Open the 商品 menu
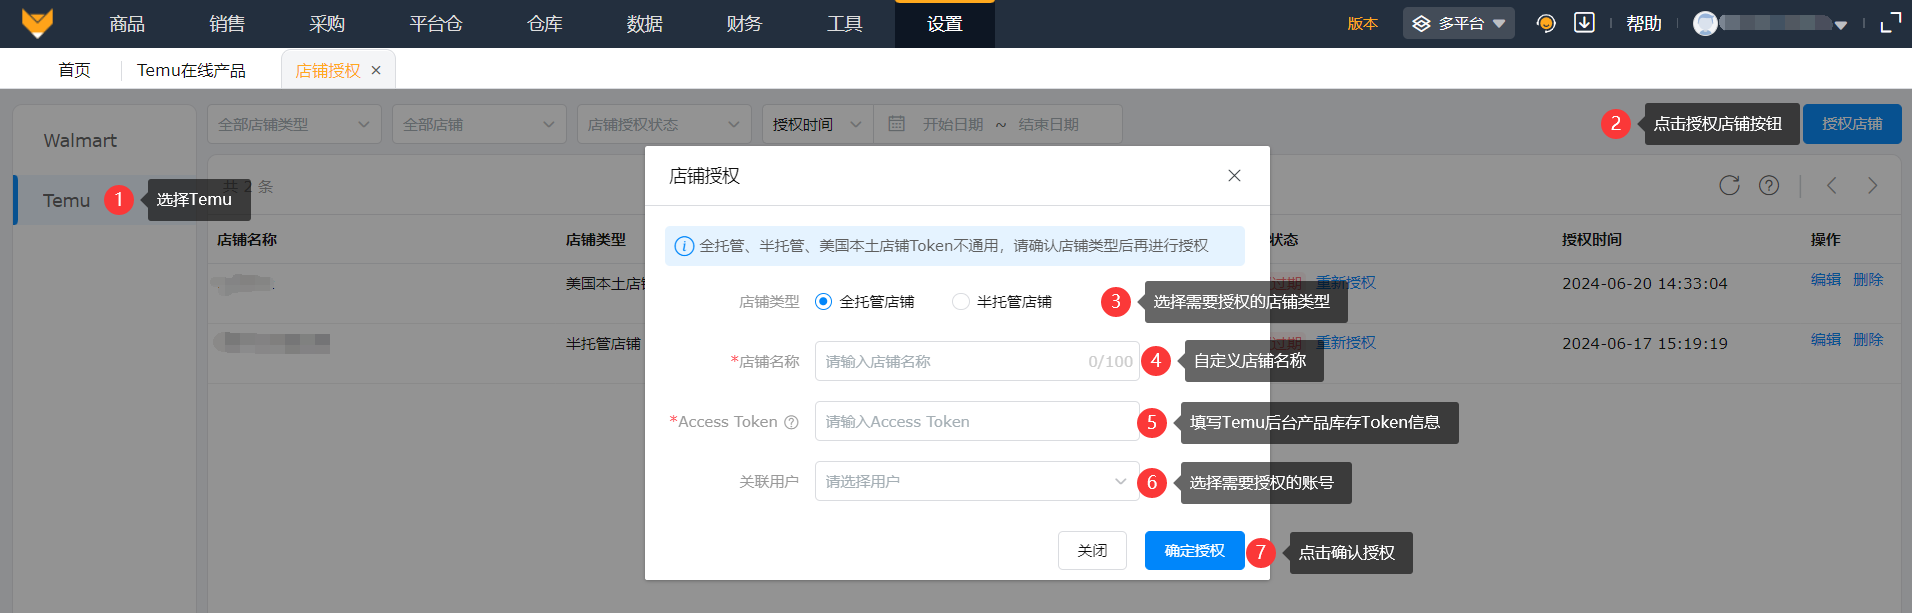 click(127, 24)
